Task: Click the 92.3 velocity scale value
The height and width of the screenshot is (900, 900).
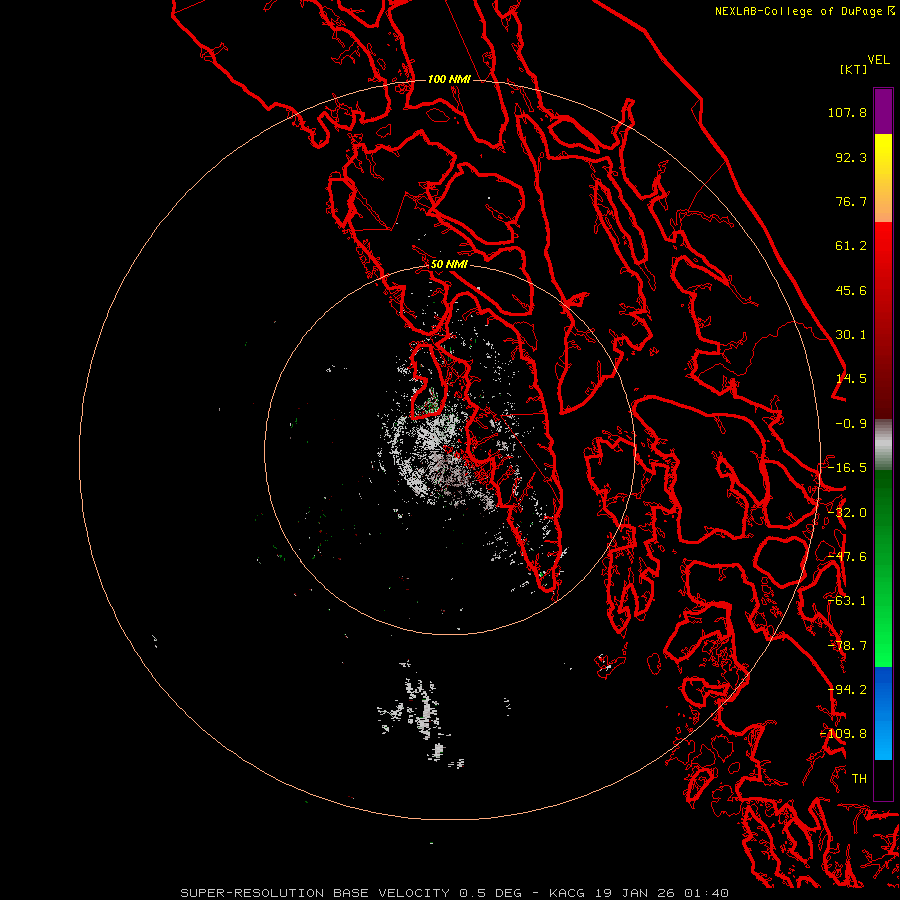Action: click(x=851, y=157)
